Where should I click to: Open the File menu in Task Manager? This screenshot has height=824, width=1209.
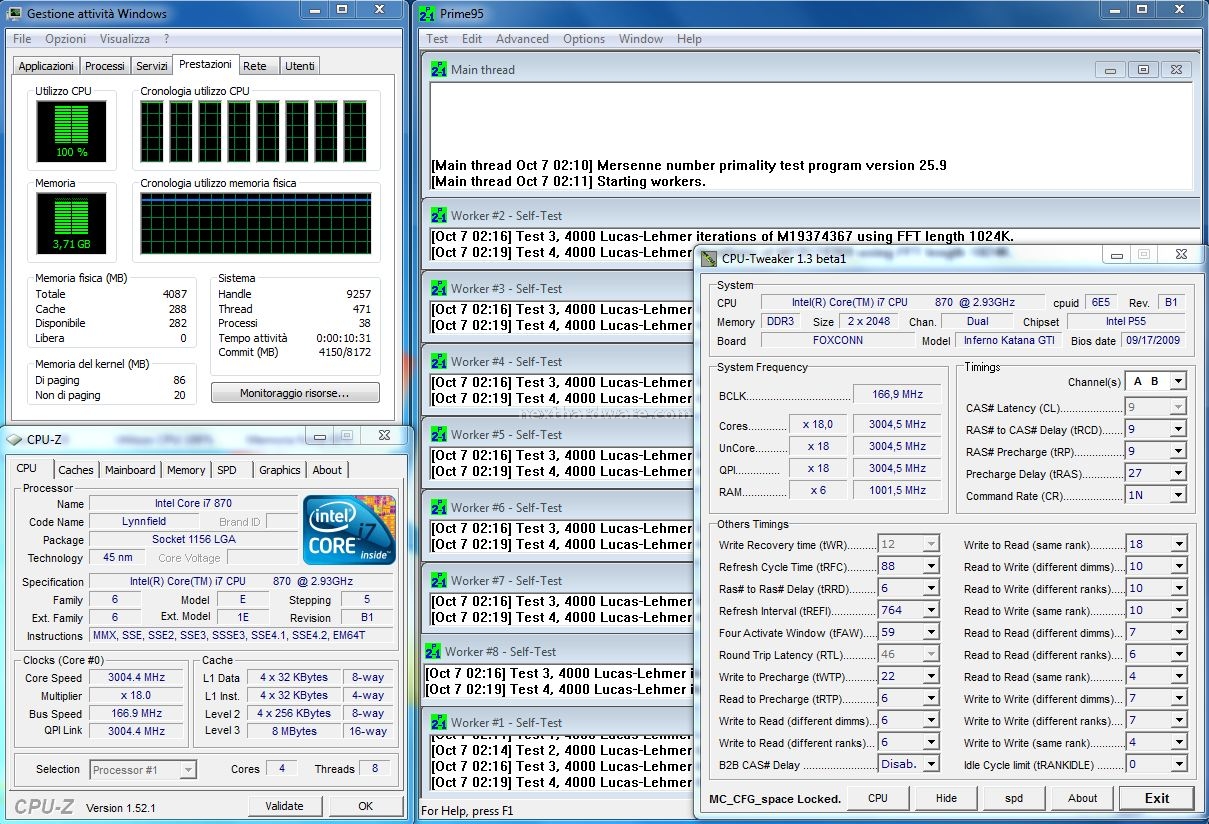(x=22, y=39)
